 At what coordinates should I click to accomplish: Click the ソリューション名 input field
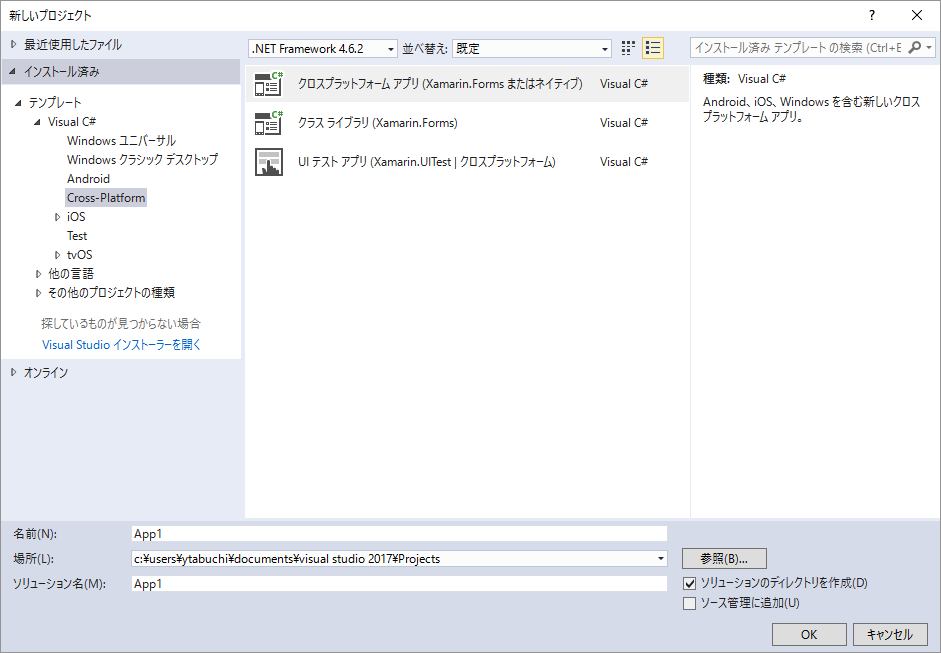pyautogui.click(x=399, y=583)
